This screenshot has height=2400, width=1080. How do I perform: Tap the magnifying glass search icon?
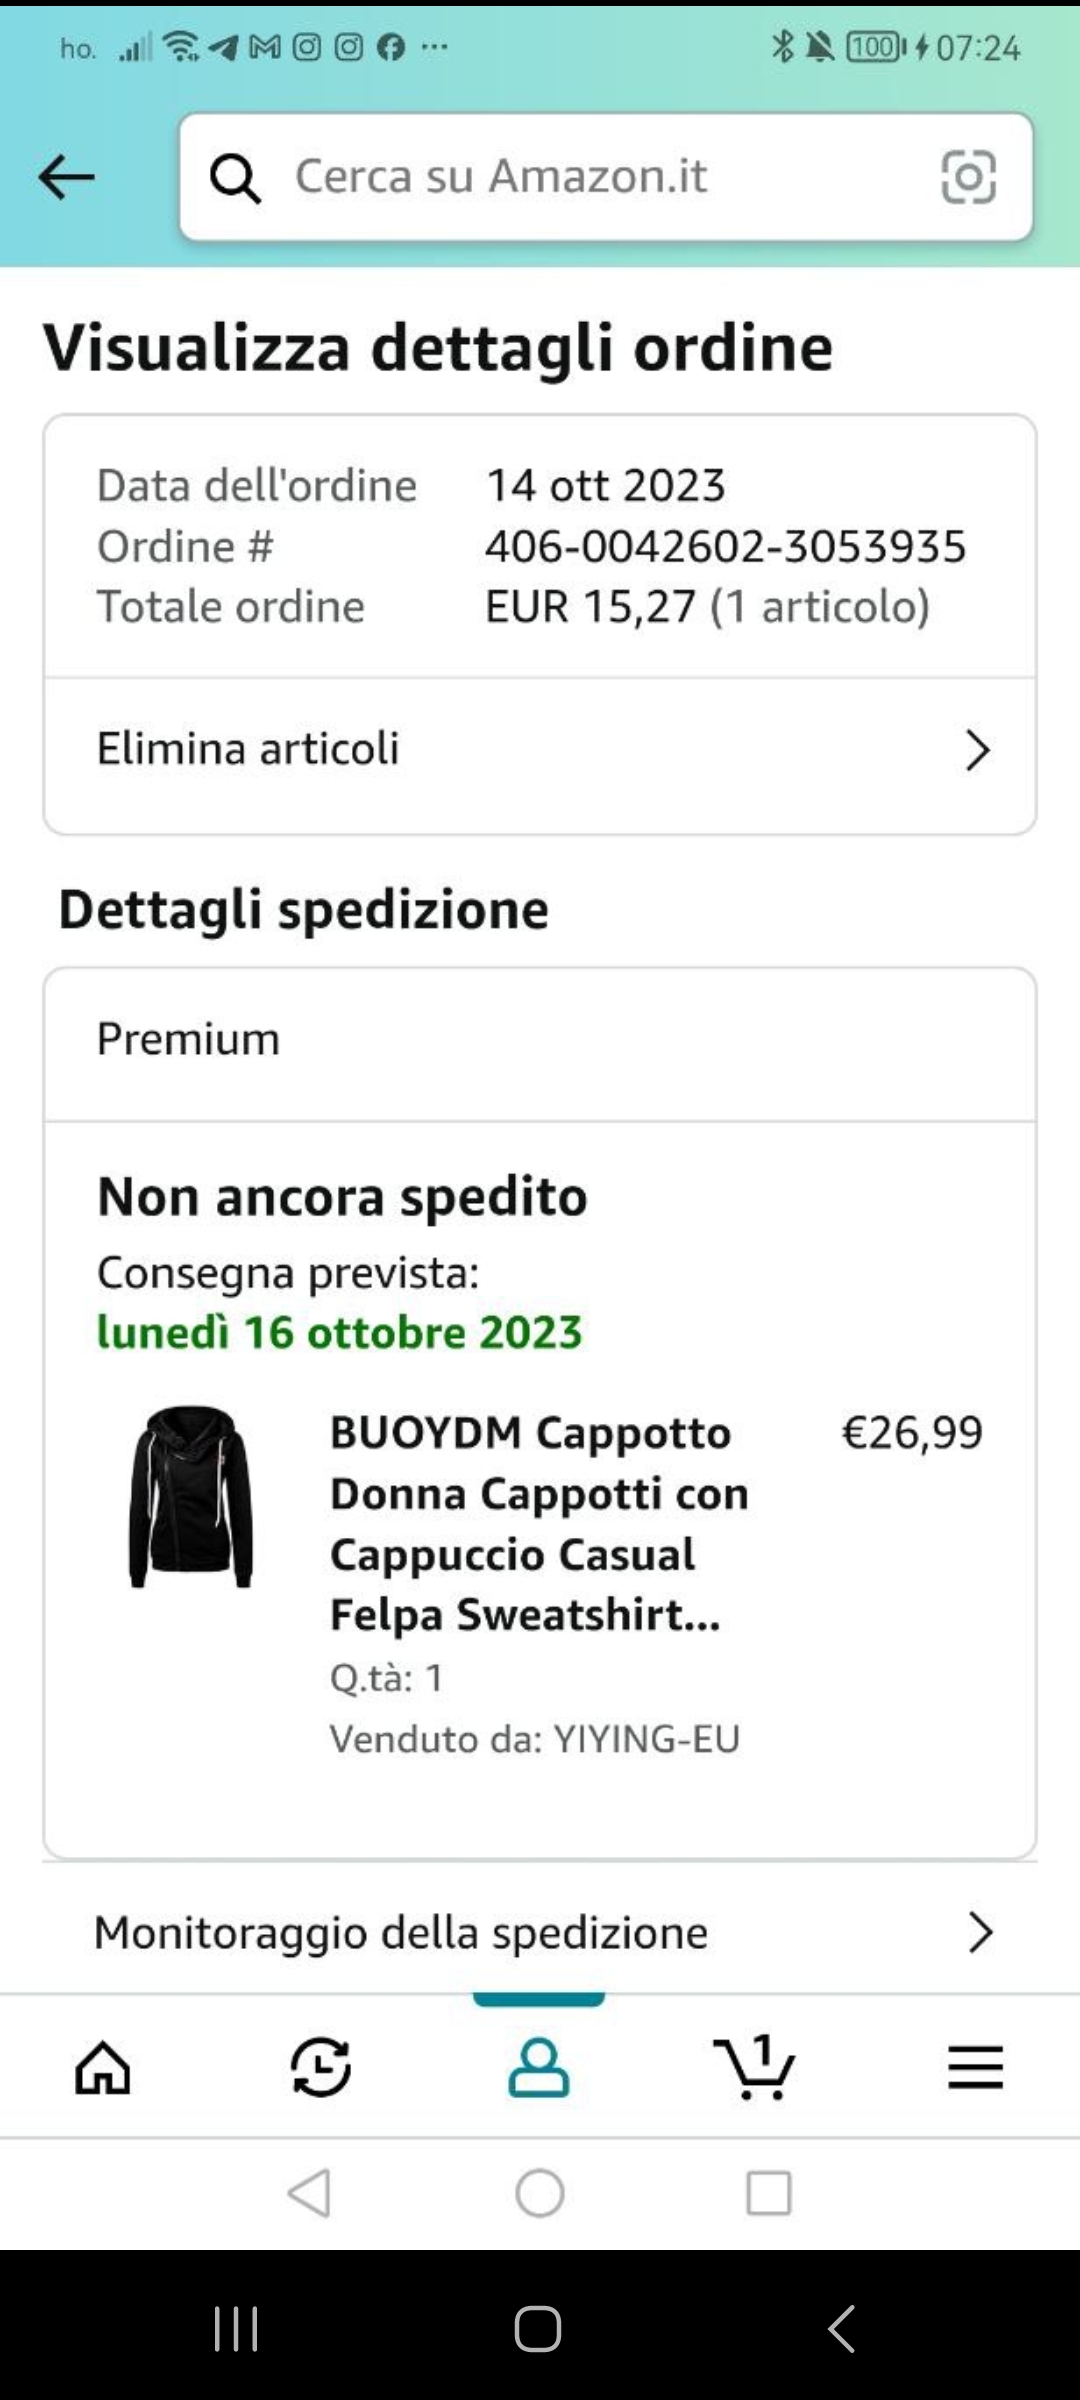click(235, 178)
